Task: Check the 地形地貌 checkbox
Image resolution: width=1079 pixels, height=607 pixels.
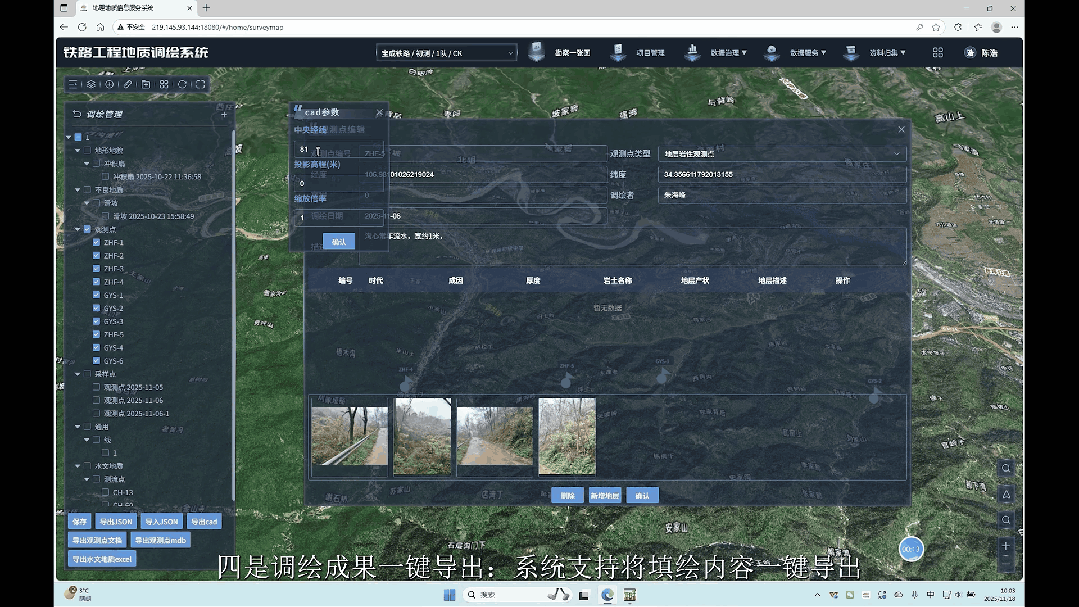Action: pos(87,150)
